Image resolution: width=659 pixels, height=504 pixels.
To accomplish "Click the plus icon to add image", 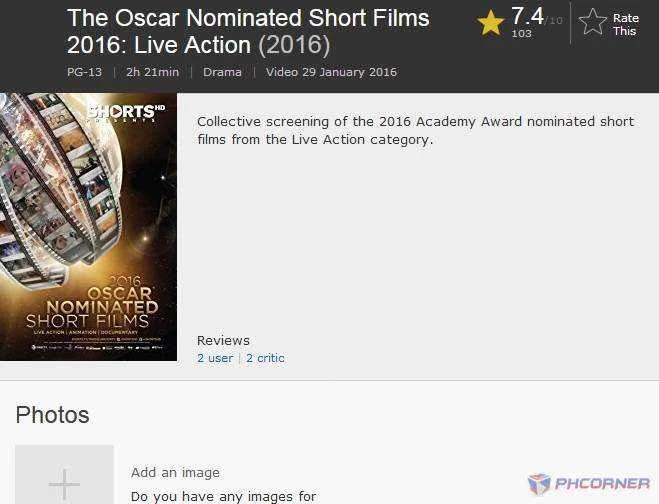I will 64,484.
